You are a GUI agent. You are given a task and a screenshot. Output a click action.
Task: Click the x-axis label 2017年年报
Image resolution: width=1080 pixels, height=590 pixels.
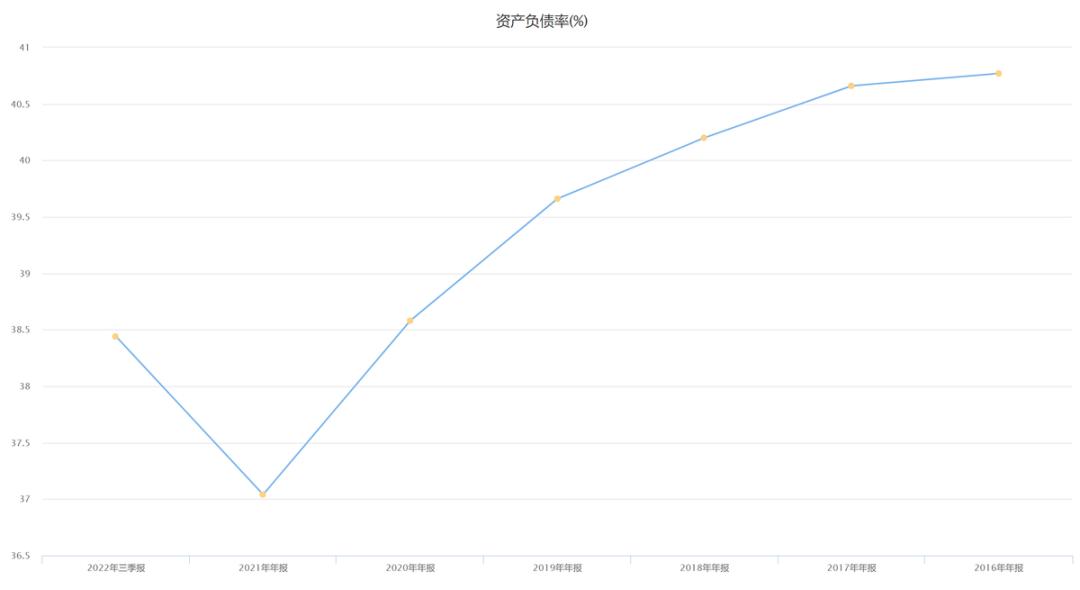click(852, 568)
